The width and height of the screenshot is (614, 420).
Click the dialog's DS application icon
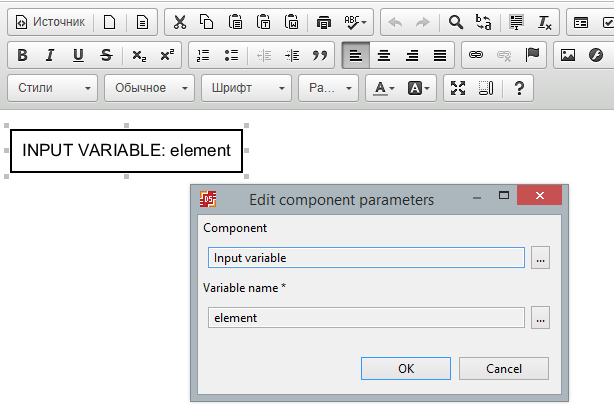(x=208, y=199)
